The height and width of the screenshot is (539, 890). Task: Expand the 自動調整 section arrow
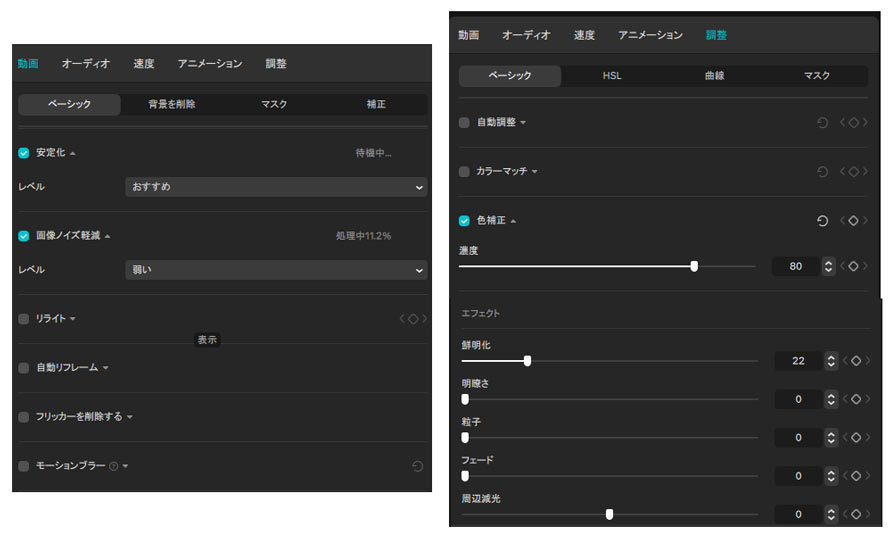(523, 123)
